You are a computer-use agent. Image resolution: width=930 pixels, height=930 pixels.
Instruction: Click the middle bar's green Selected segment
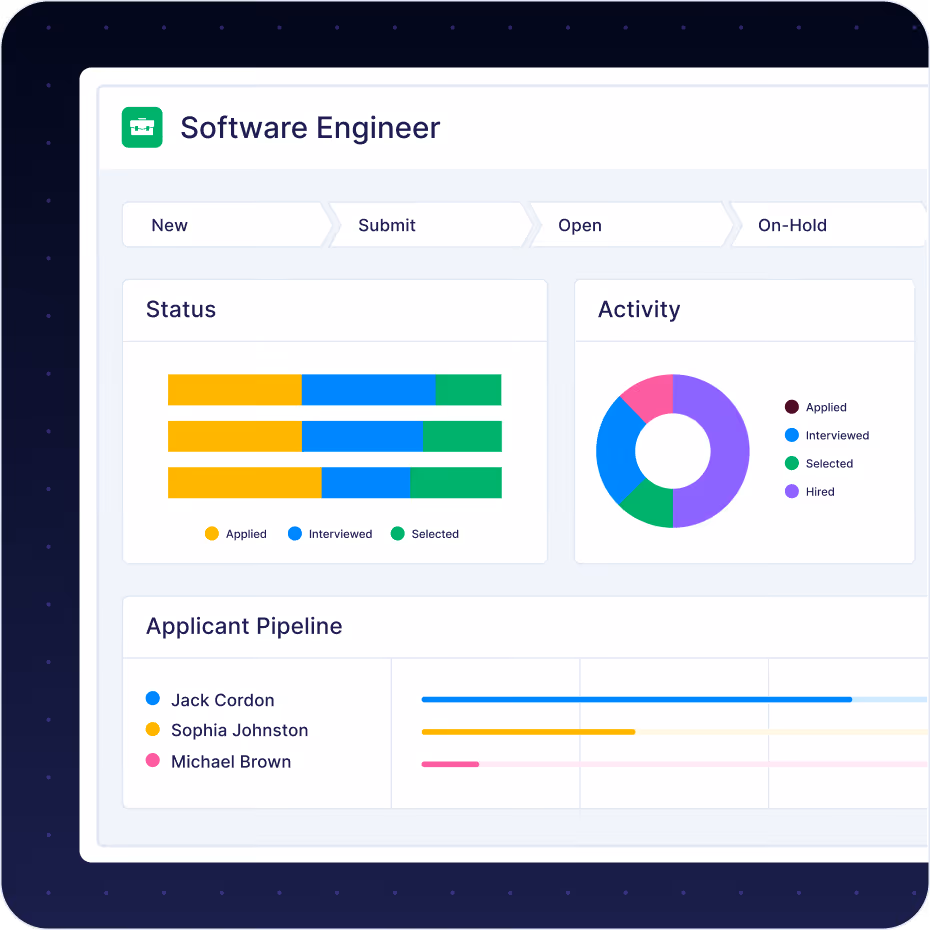[x=462, y=437]
